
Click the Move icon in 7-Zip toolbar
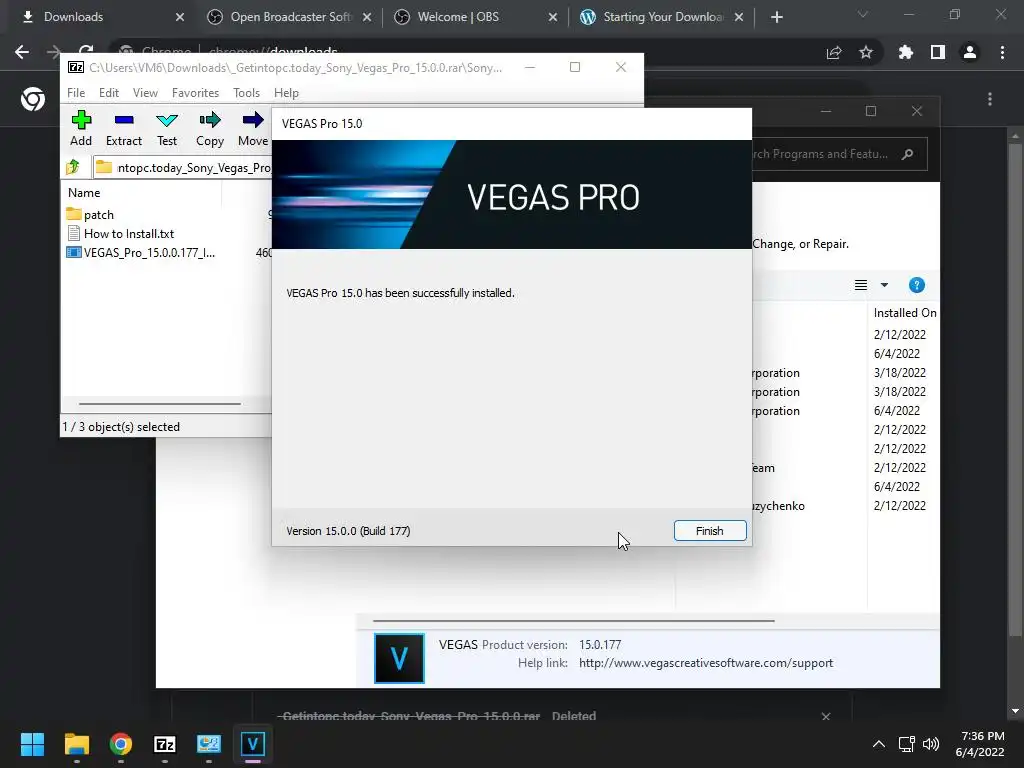253,129
